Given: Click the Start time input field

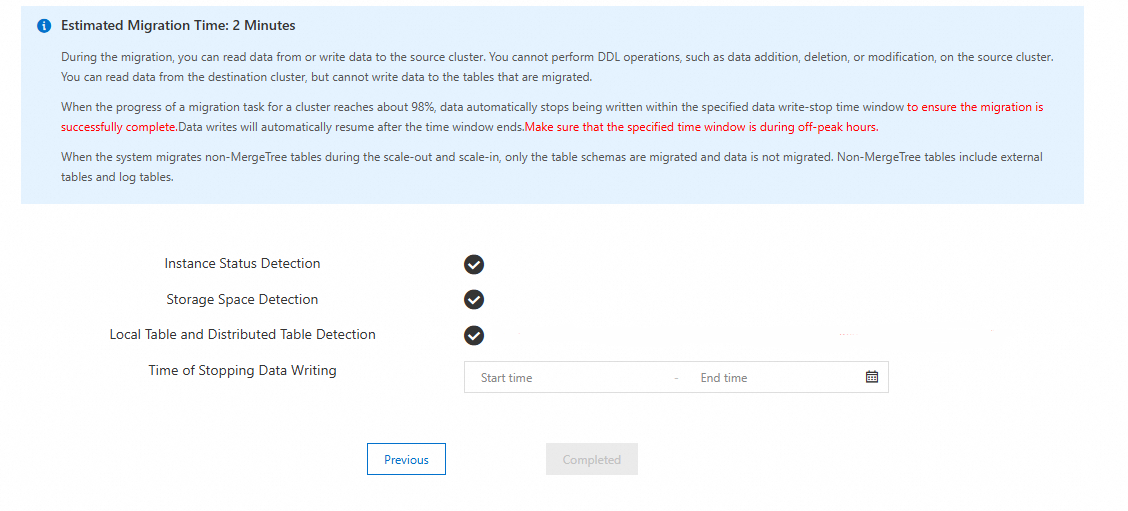Looking at the screenshot, I should tap(570, 378).
